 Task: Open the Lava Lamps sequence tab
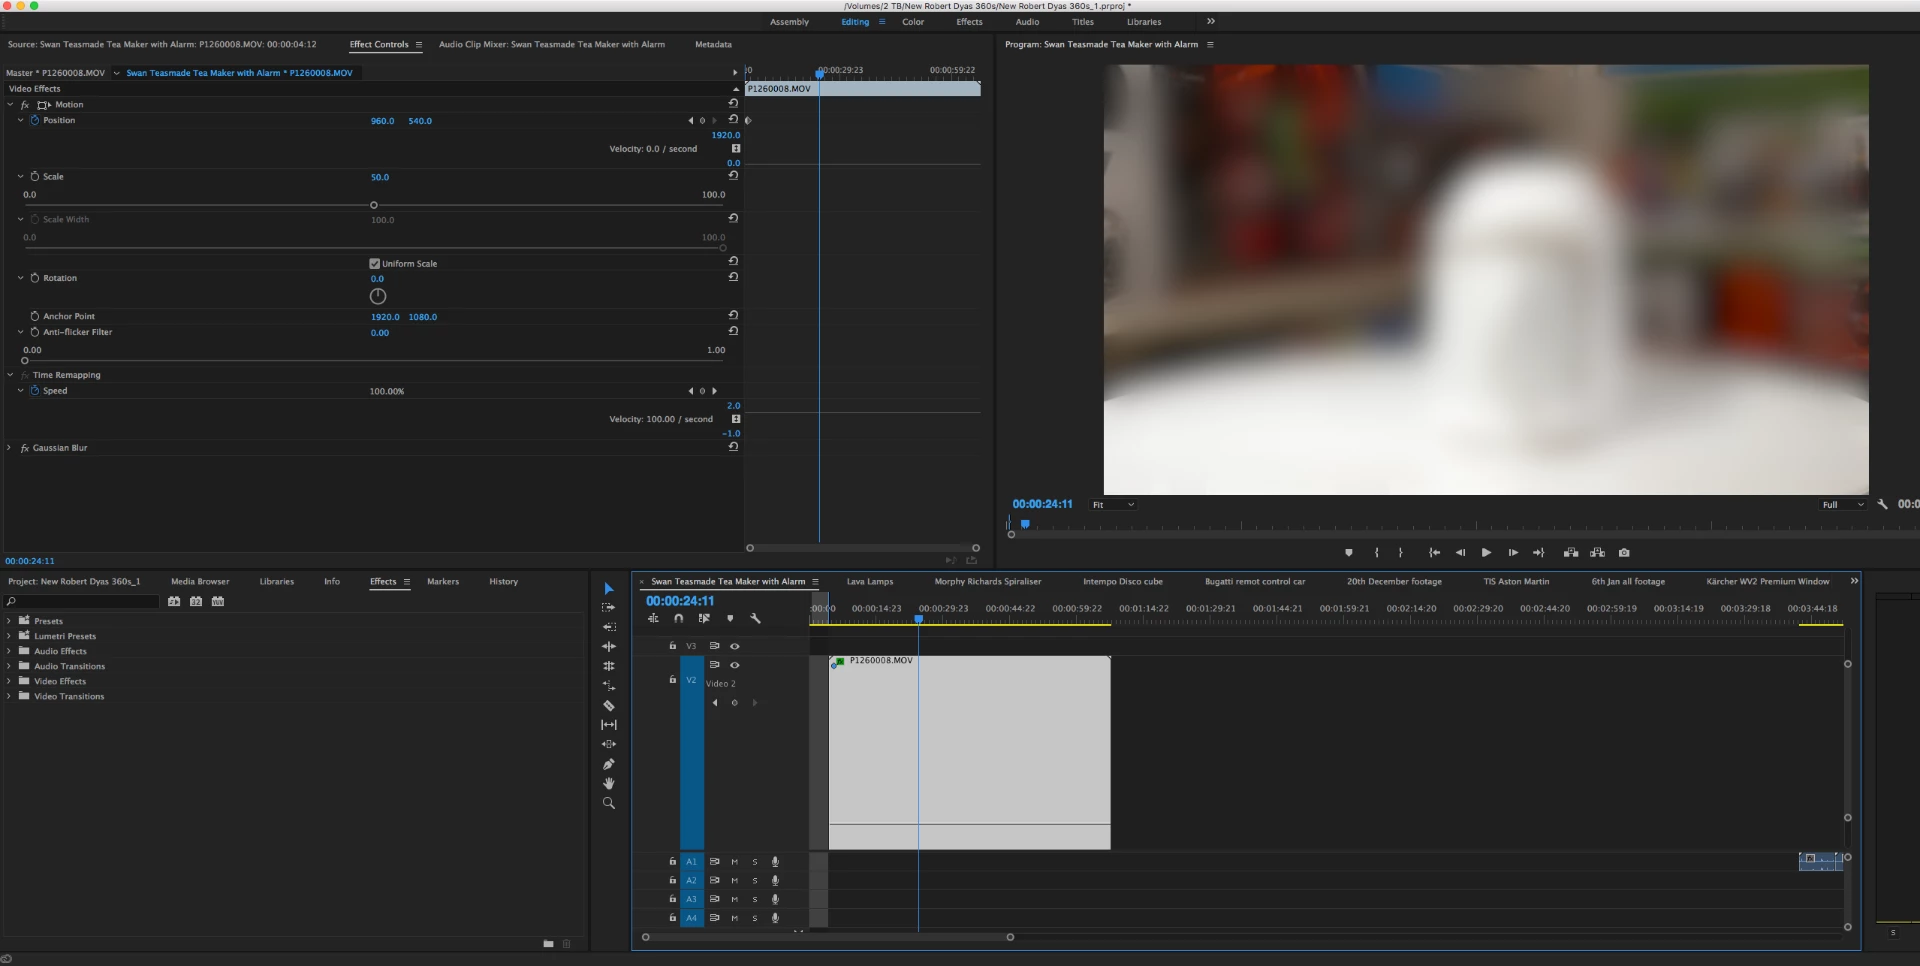(870, 581)
